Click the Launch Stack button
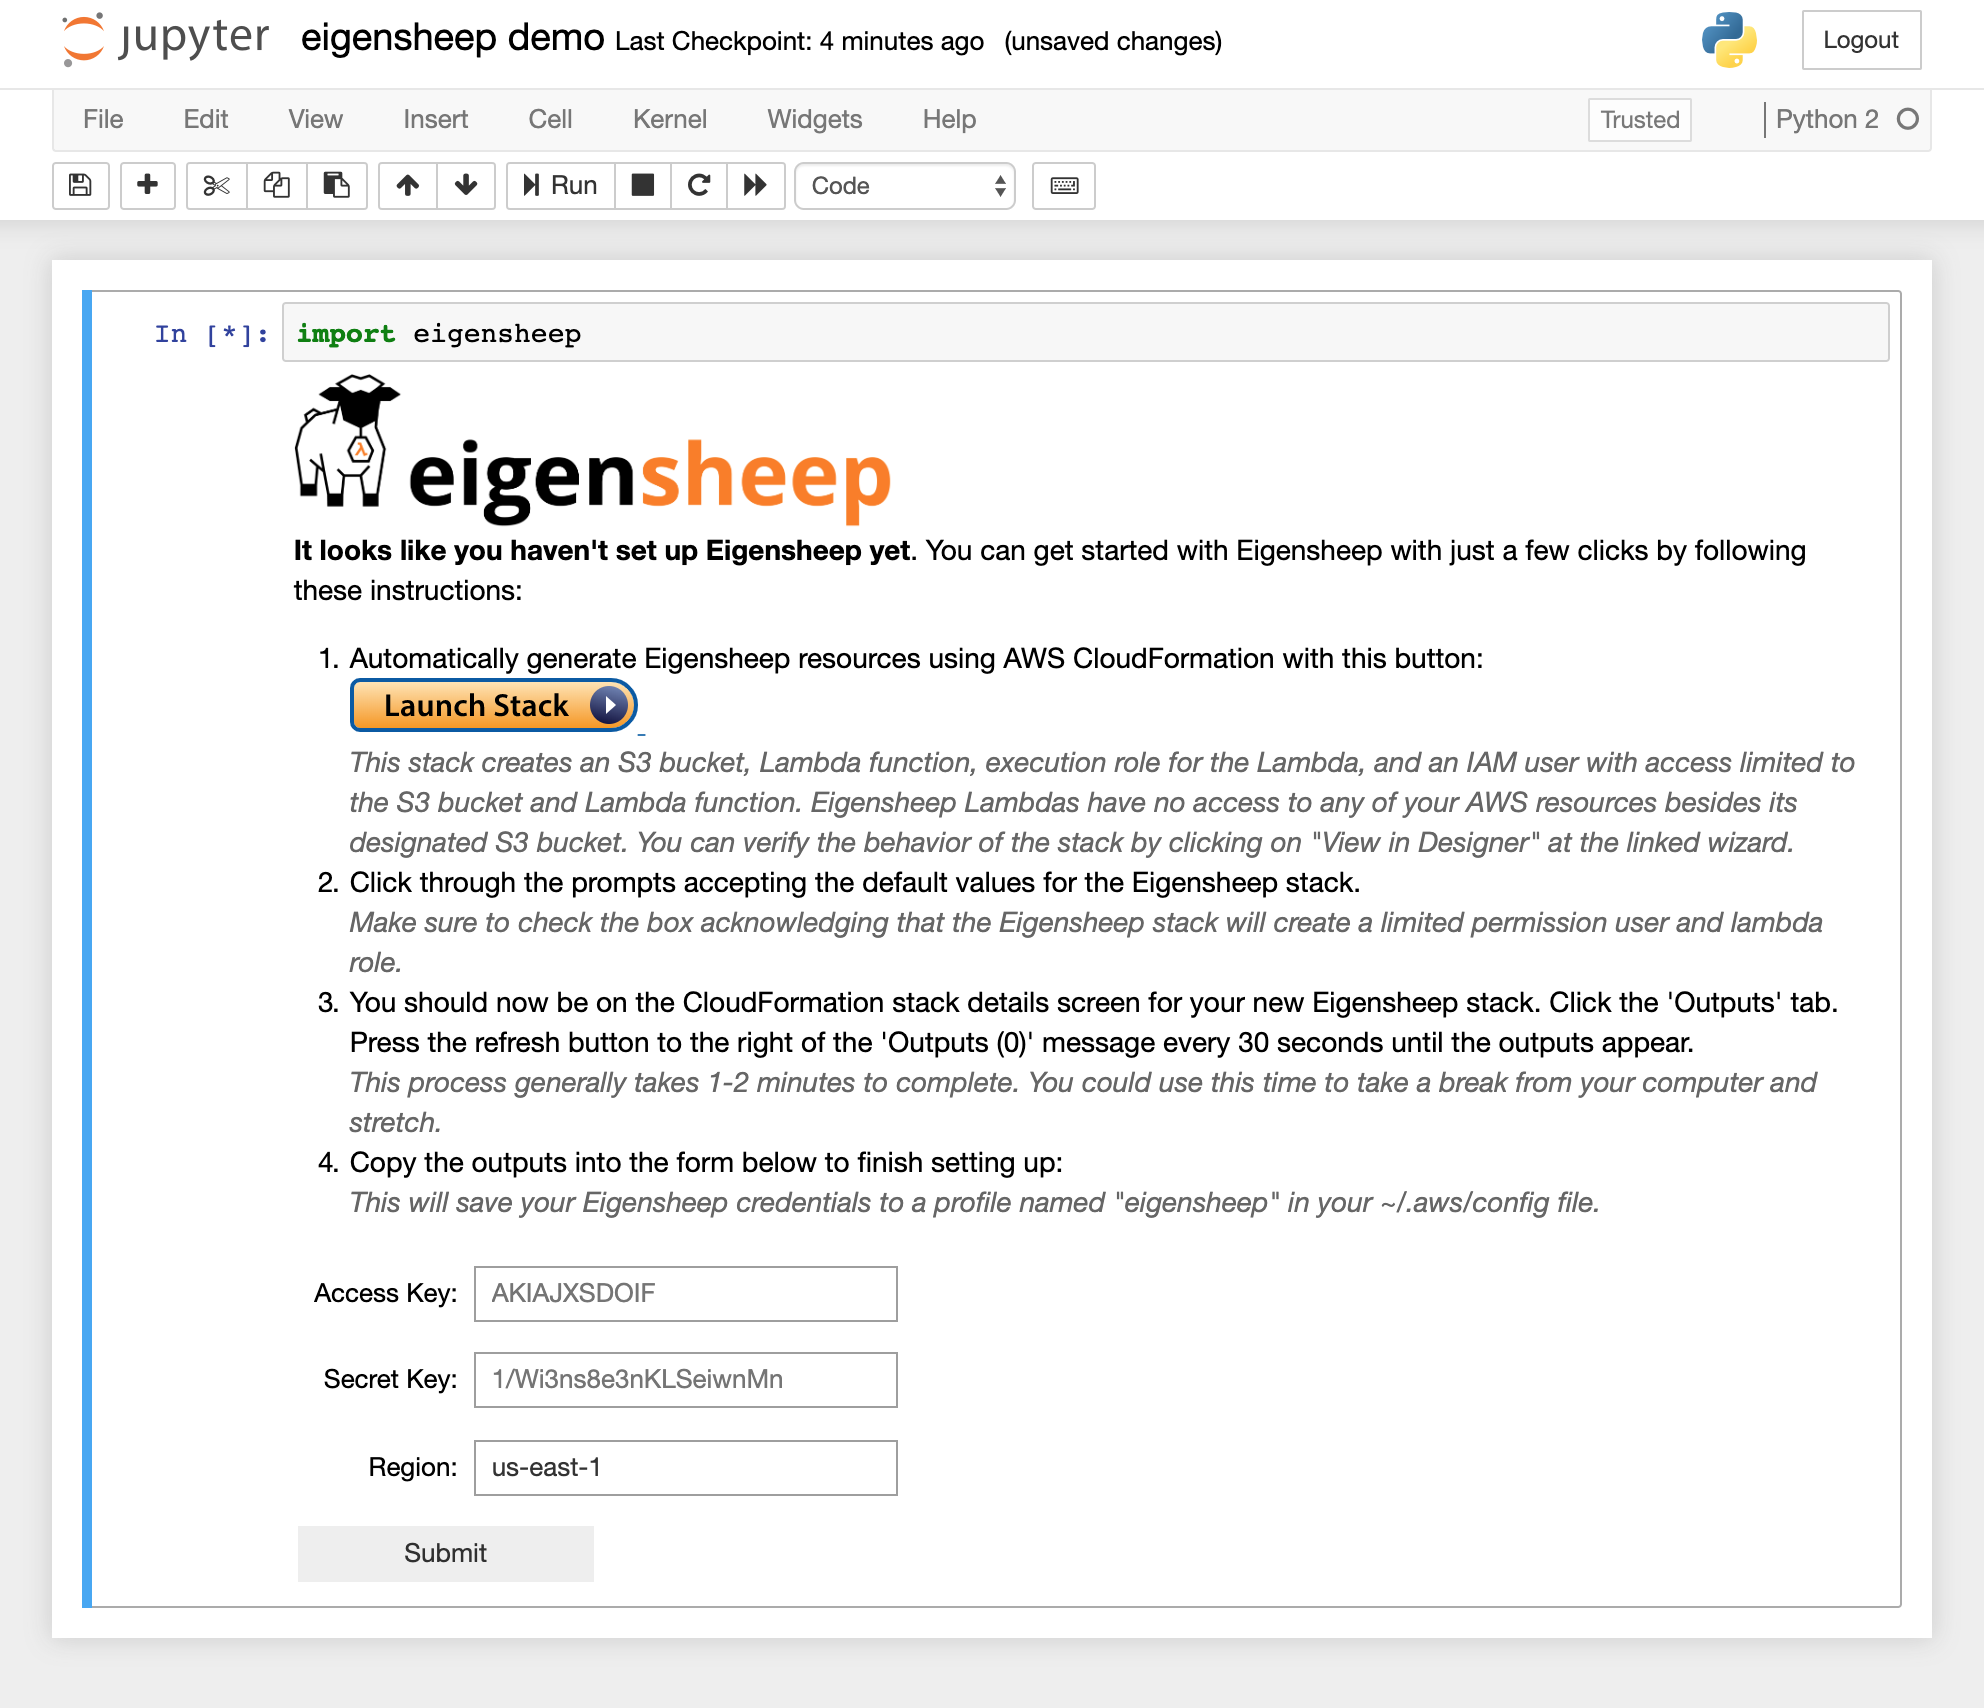This screenshot has height=1708, width=1984. point(492,705)
